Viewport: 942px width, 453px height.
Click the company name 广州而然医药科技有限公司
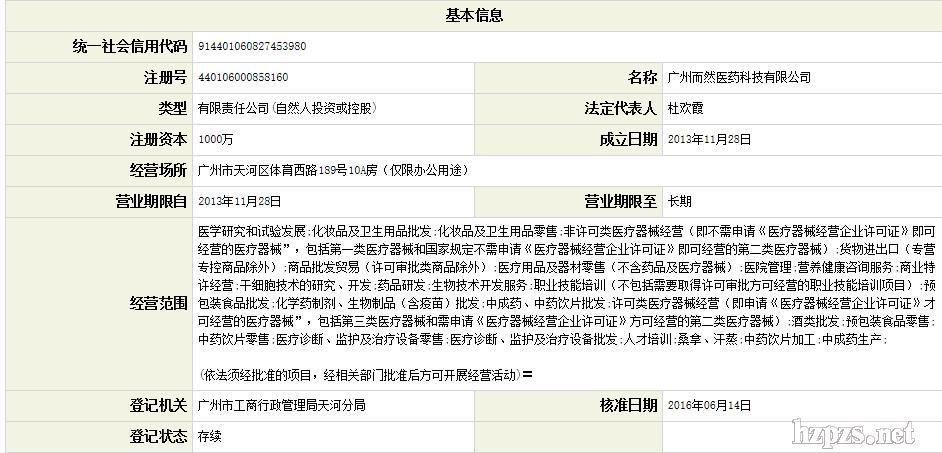(x=739, y=77)
